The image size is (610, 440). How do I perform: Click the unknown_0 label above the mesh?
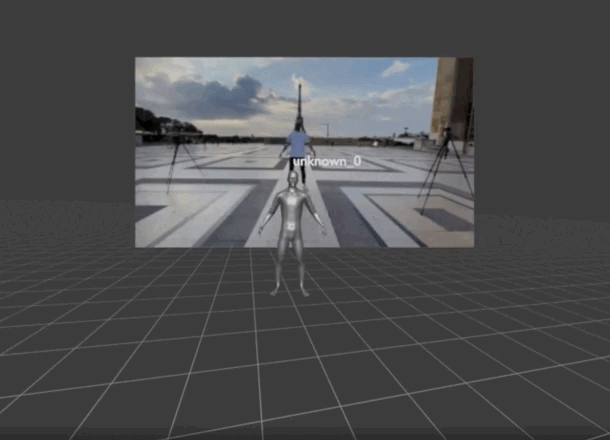tap(327, 161)
